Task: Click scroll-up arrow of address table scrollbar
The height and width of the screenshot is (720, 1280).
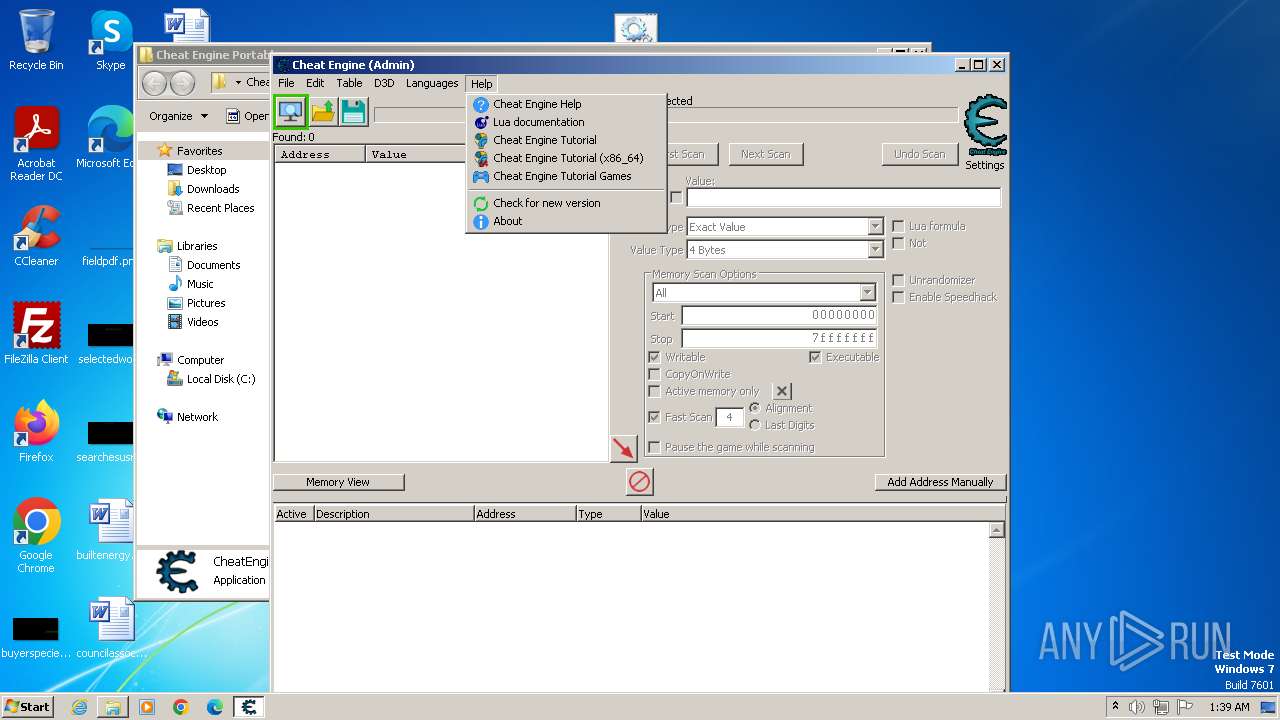Action: coord(997,530)
